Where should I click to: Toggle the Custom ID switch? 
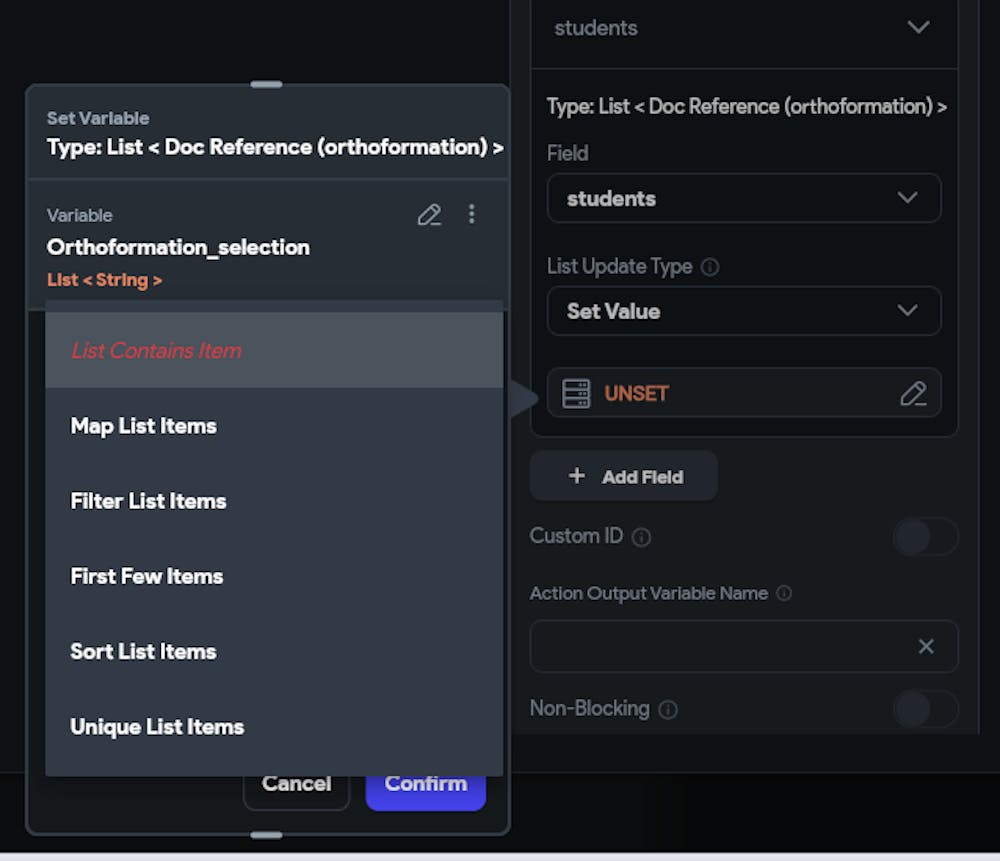(924, 537)
